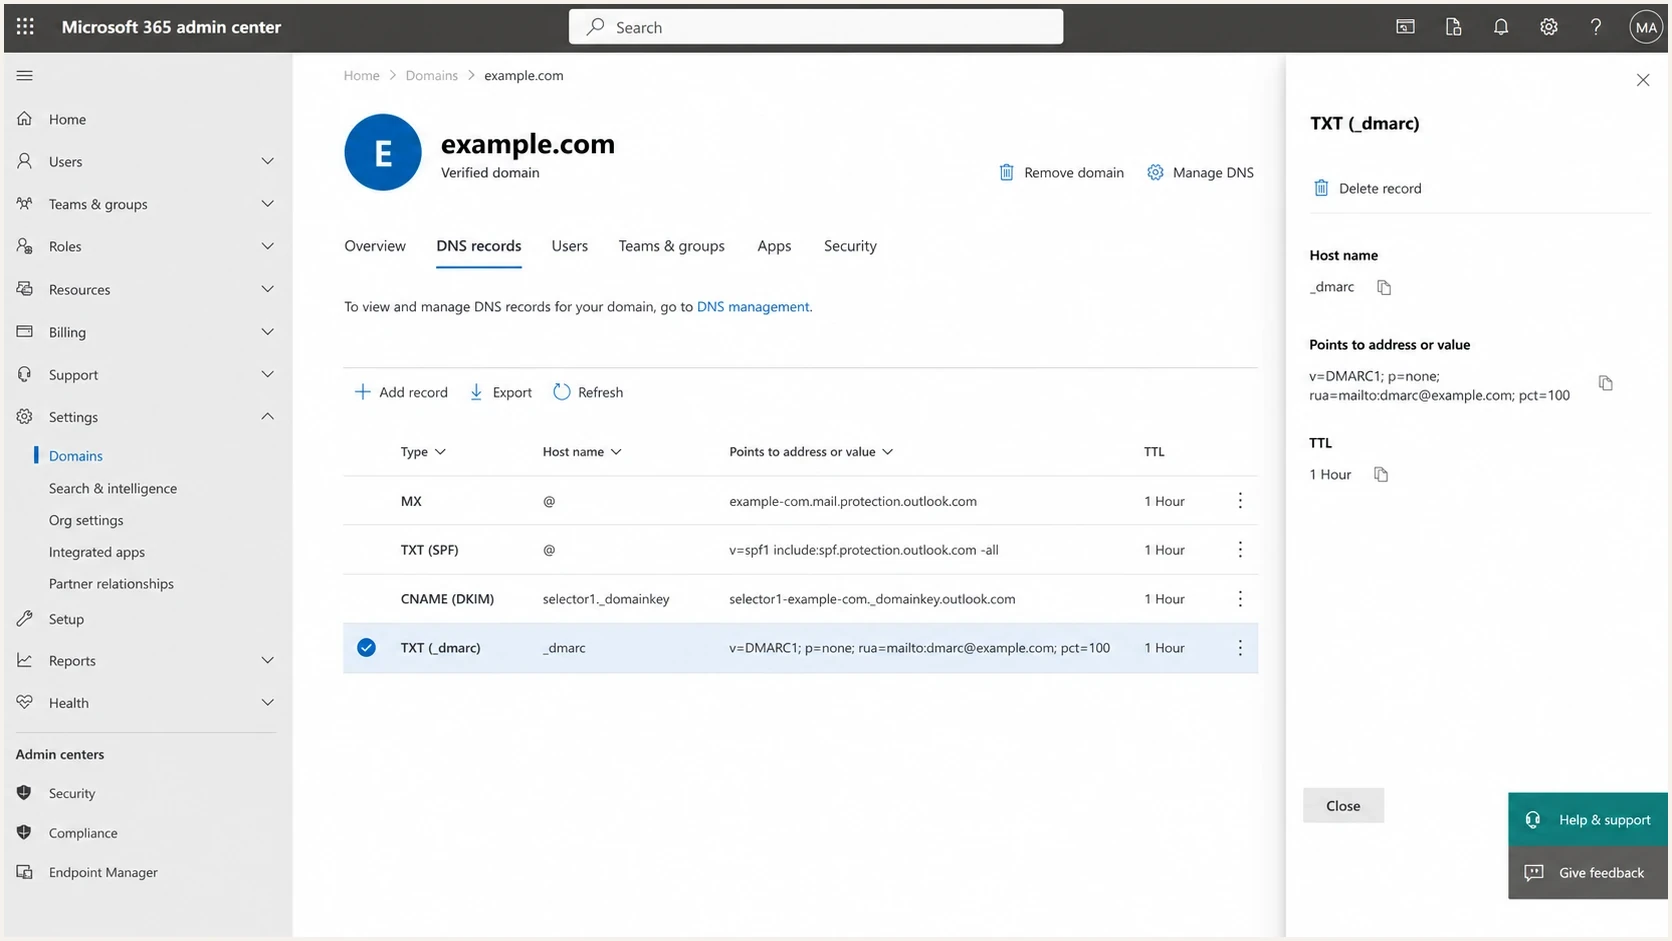Copy the _dmarc host name value
Viewport: 1672px width, 941px height.
click(1384, 287)
